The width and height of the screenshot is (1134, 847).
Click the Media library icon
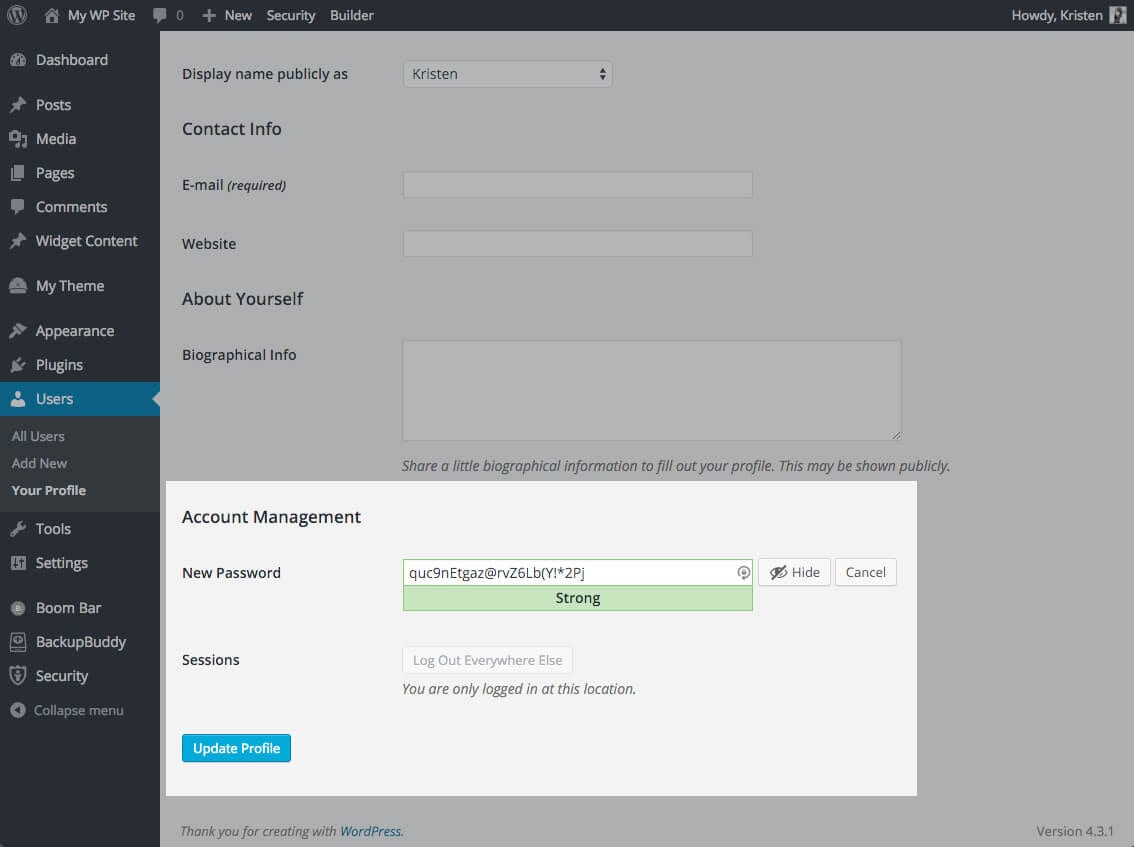pyautogui.click(x=18, y=139)
